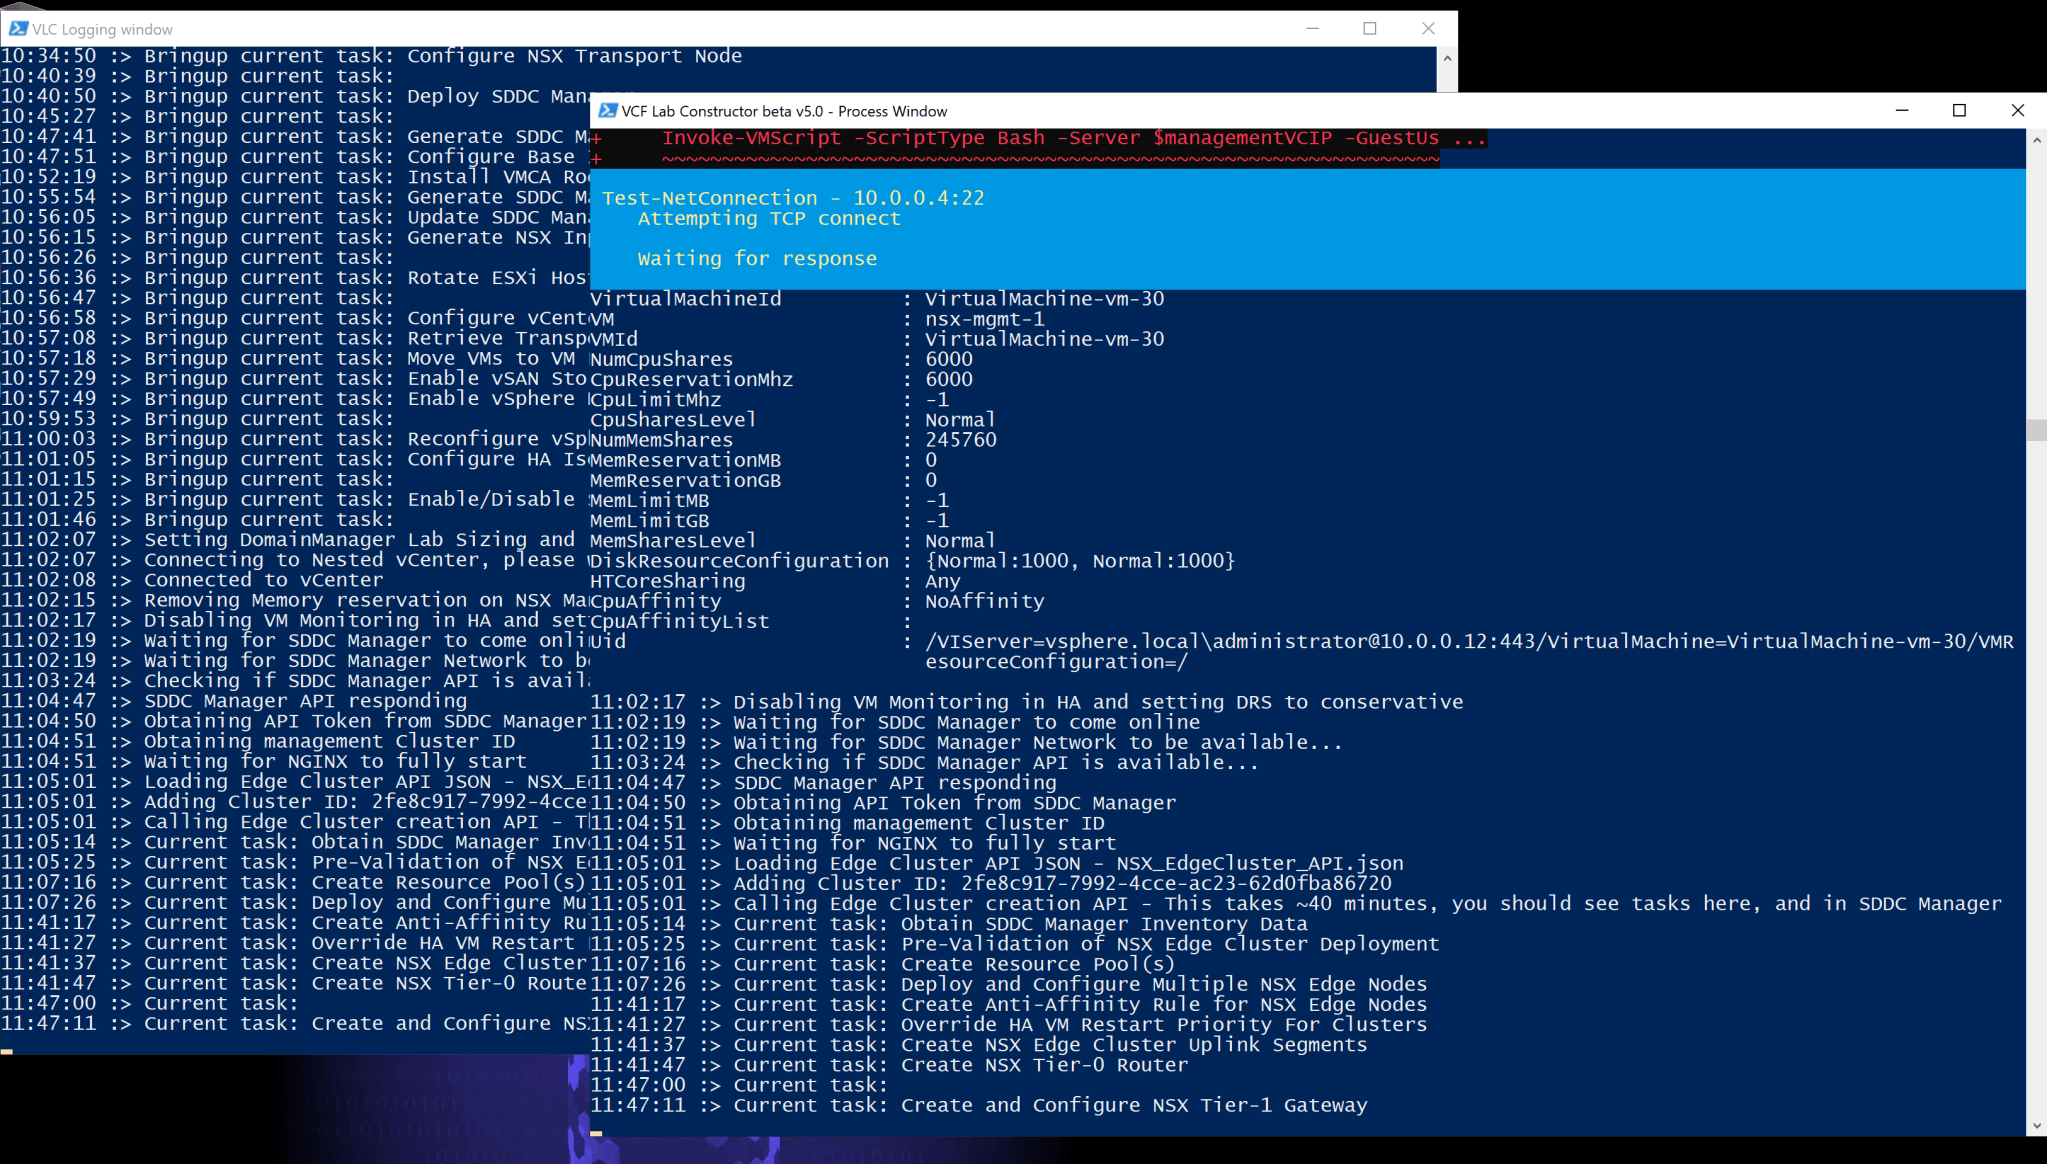Image resolution: width=2047 pixels, height=1164 pixels.
Task: Maximize the VCF Lab Constructor Process Window
Action: (1957, 111)
